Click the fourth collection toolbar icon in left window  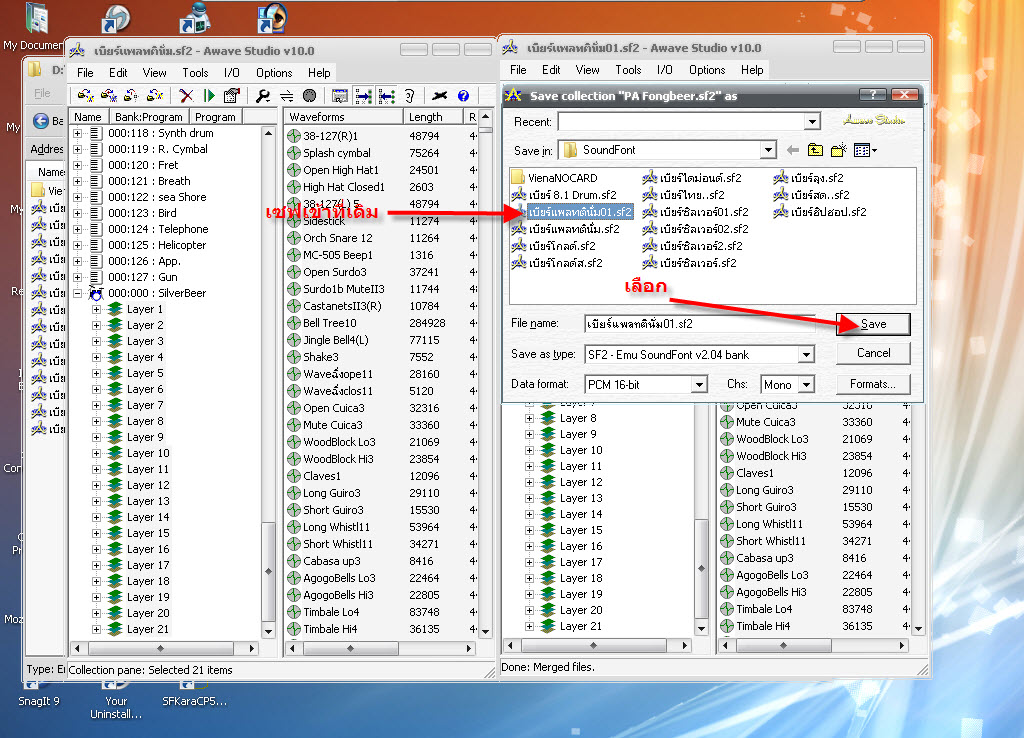(155, 96)
